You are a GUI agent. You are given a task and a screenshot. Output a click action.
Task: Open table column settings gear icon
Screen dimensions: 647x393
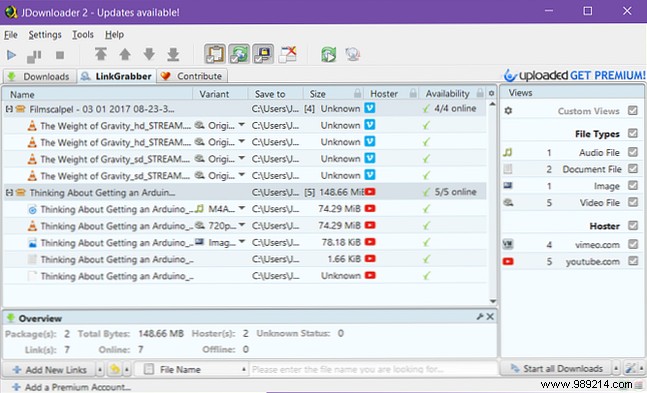[491, 93]
